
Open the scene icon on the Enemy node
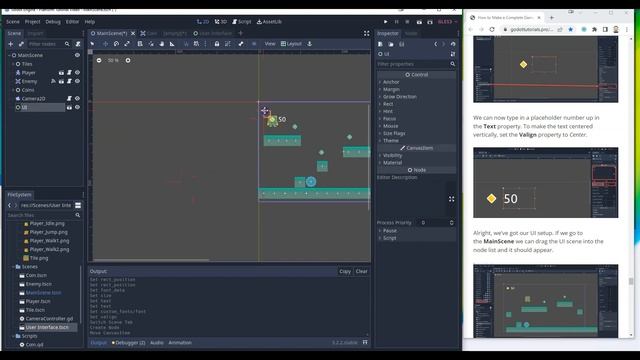pyautogui.click(x=61, y=81)
